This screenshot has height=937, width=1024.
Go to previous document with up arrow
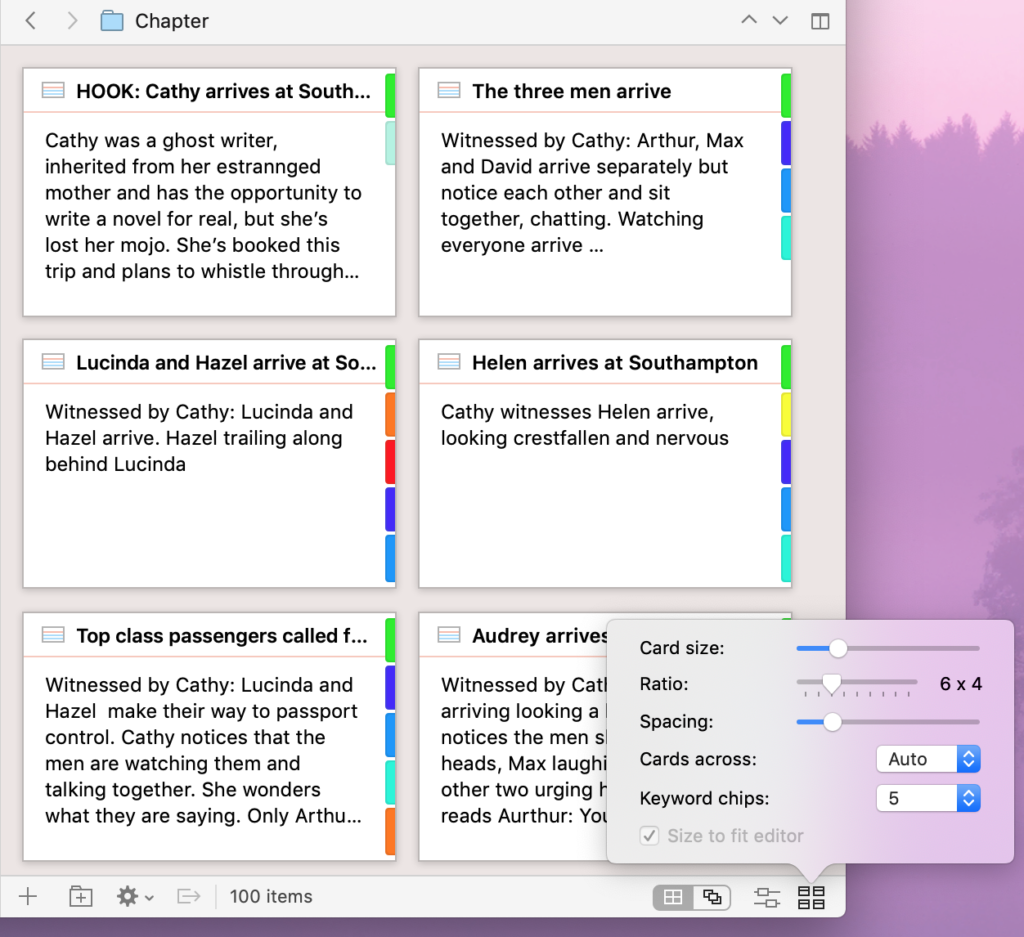(x=748, y=21)
